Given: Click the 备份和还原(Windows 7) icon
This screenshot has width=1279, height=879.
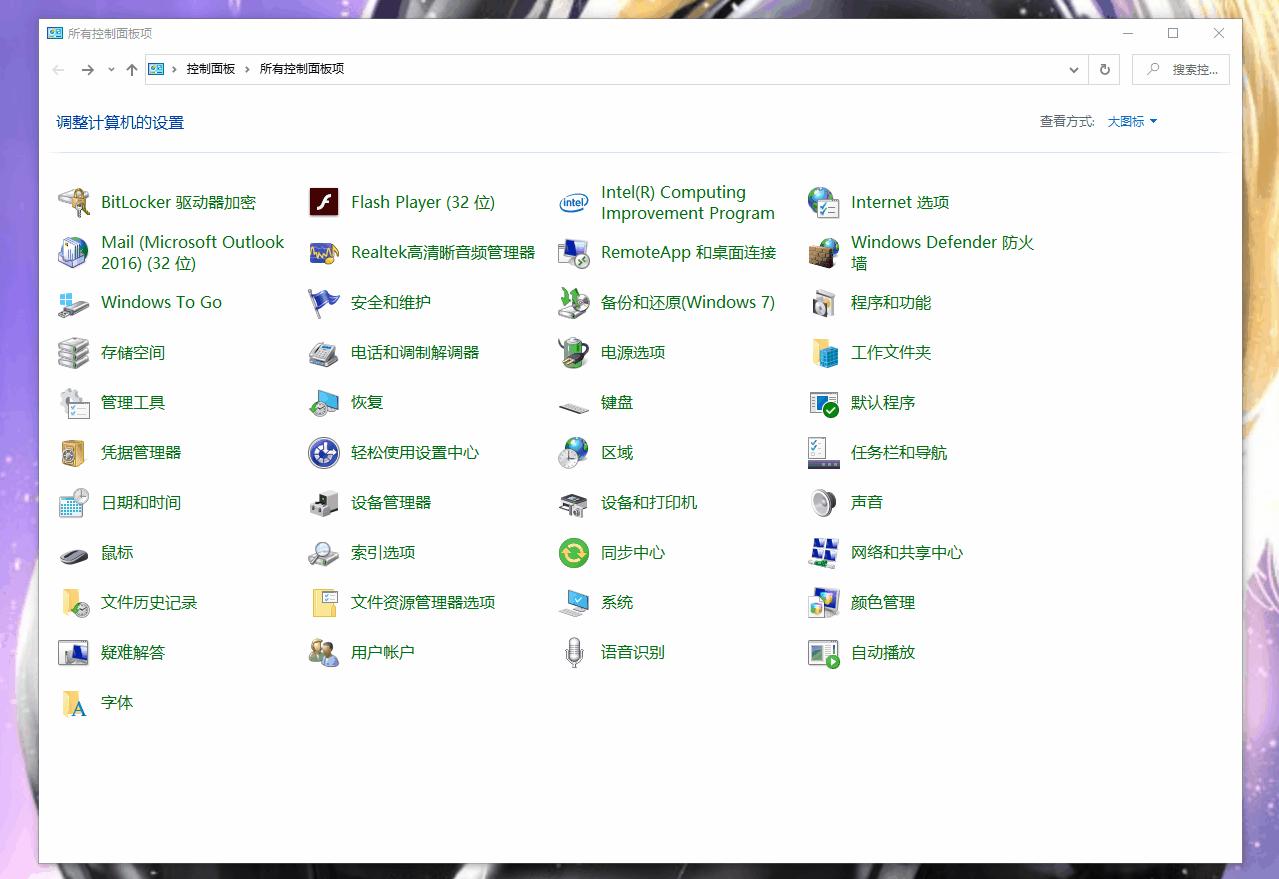Looking at the screenshot, I should [x=574, y=303].
